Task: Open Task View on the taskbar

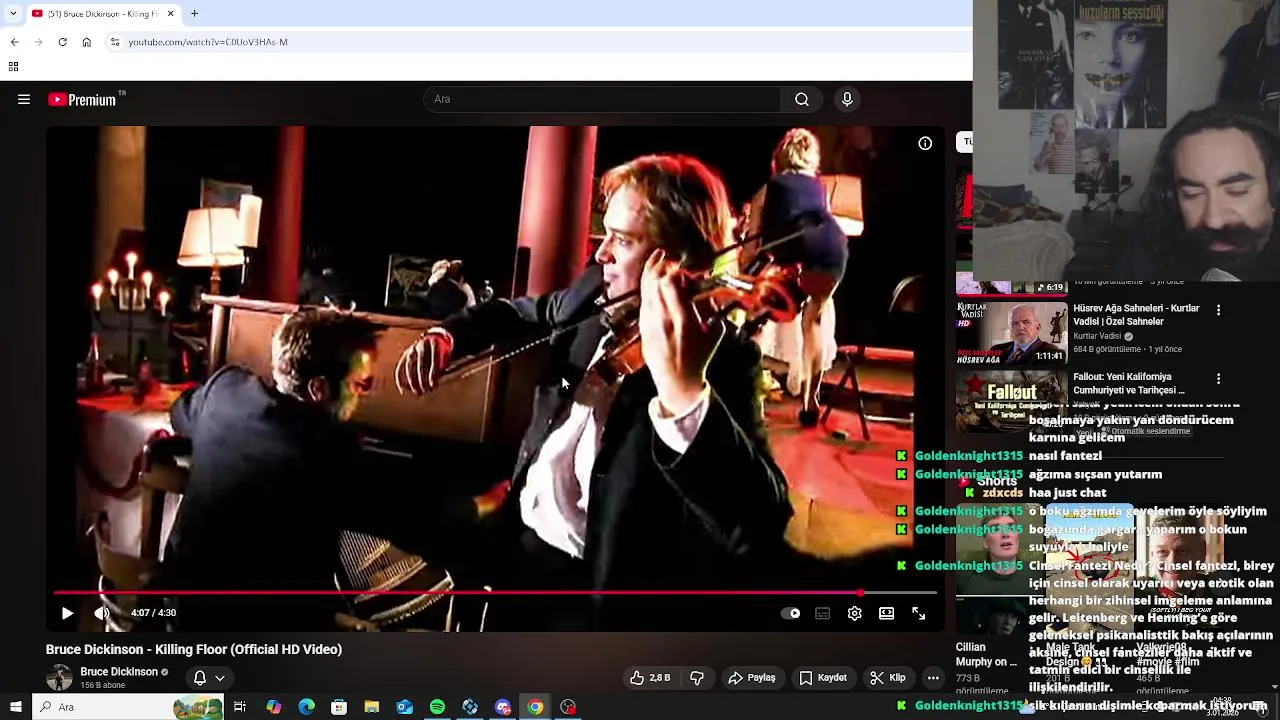Action: click(240, 707)
